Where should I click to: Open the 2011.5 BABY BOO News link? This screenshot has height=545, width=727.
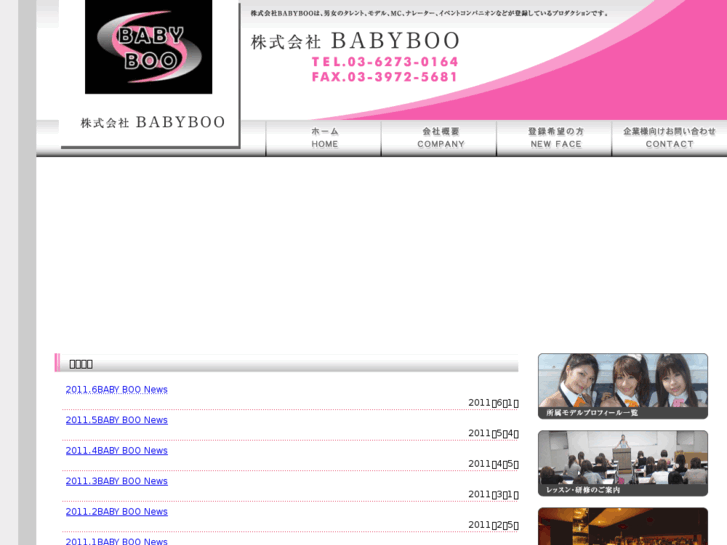pyautogui.click(x=116, y=420)
